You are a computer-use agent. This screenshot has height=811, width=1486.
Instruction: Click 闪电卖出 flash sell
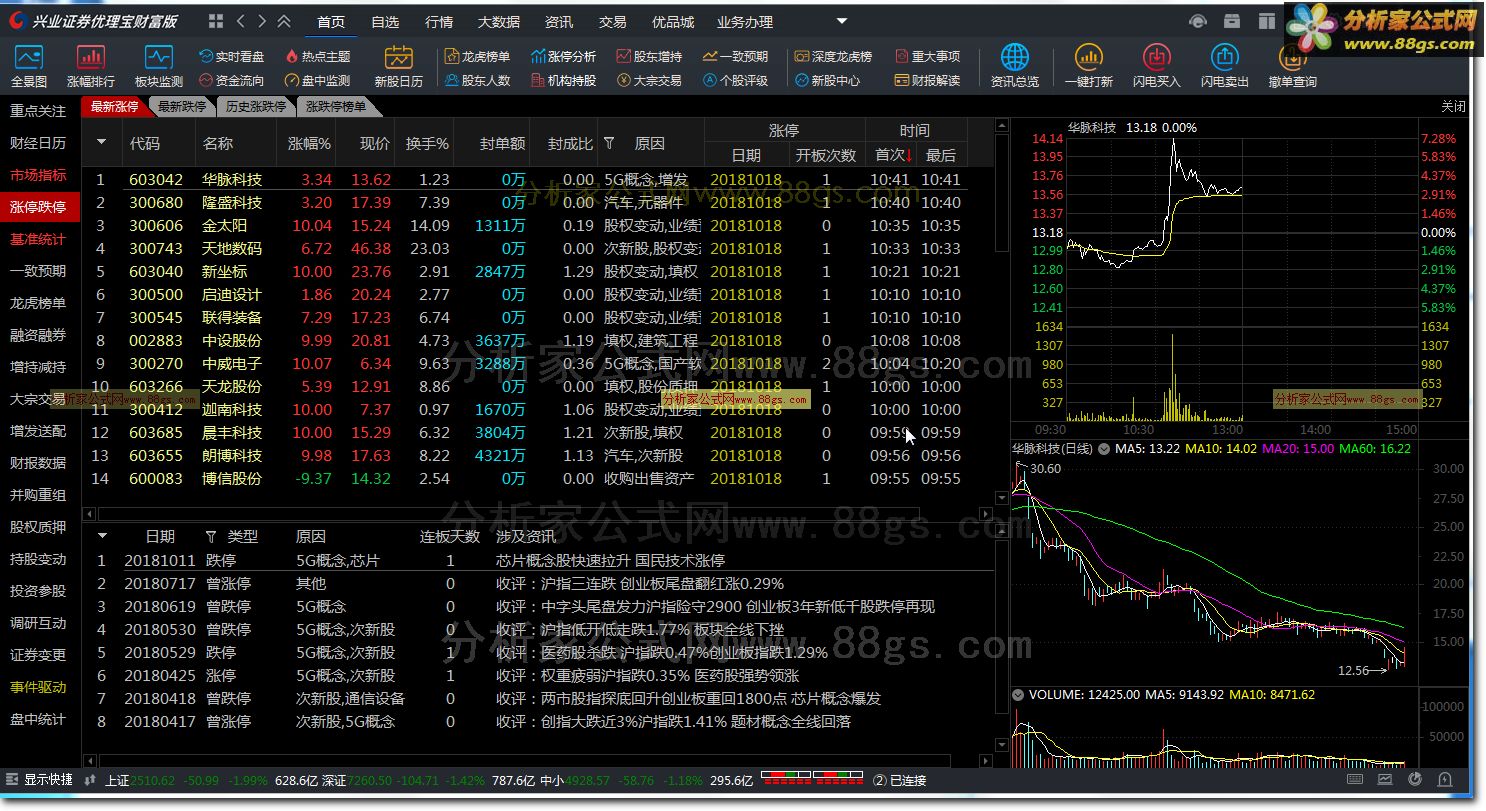1225,66
